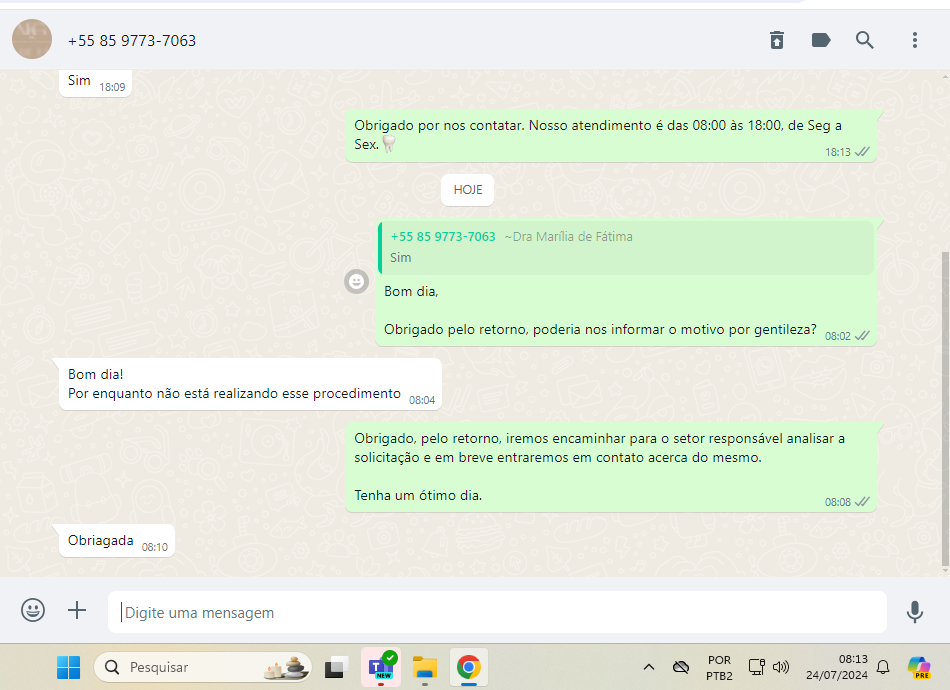Screen dimensions: 950x690
Task: Click the plus attachment button
Action: [x=77, y=610]
